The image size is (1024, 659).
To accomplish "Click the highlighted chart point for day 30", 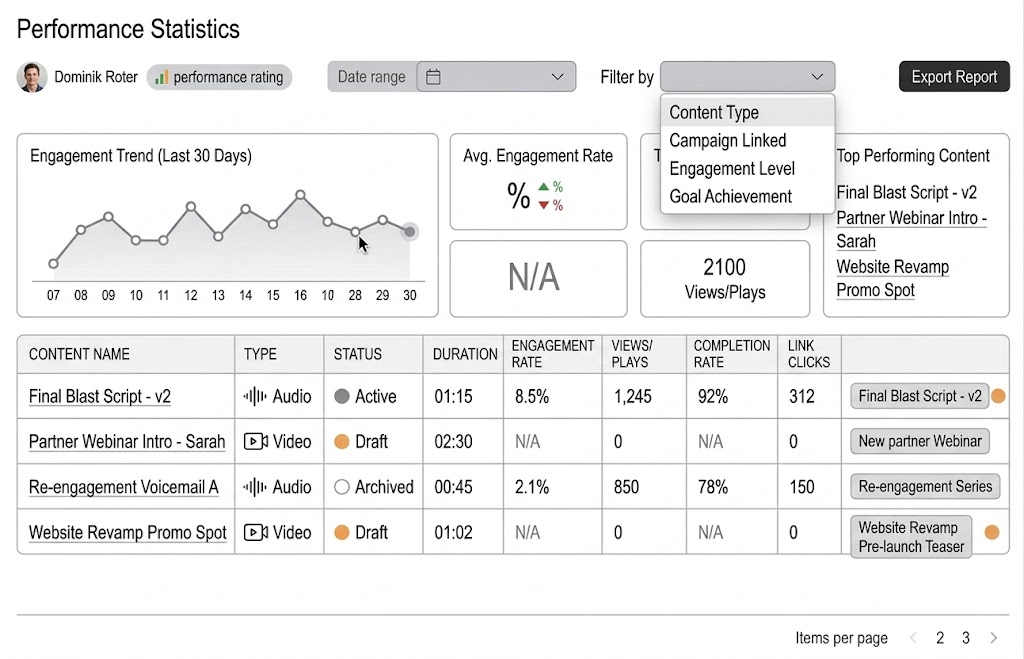I will pos(409,232).
